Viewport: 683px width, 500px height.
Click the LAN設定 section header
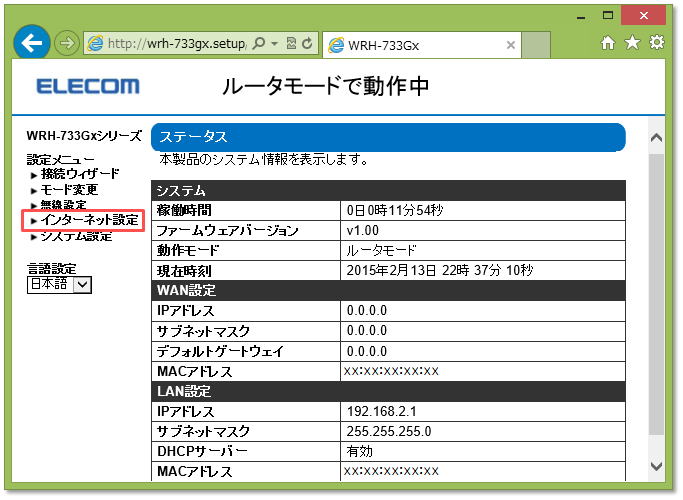click(x=388, y=391)
